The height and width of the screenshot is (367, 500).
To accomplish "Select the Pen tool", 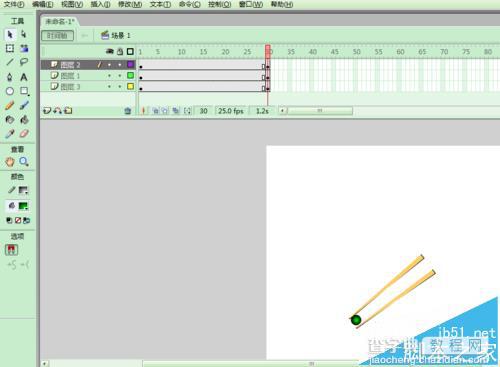I will pyautogui.click(x=10, y=77).
